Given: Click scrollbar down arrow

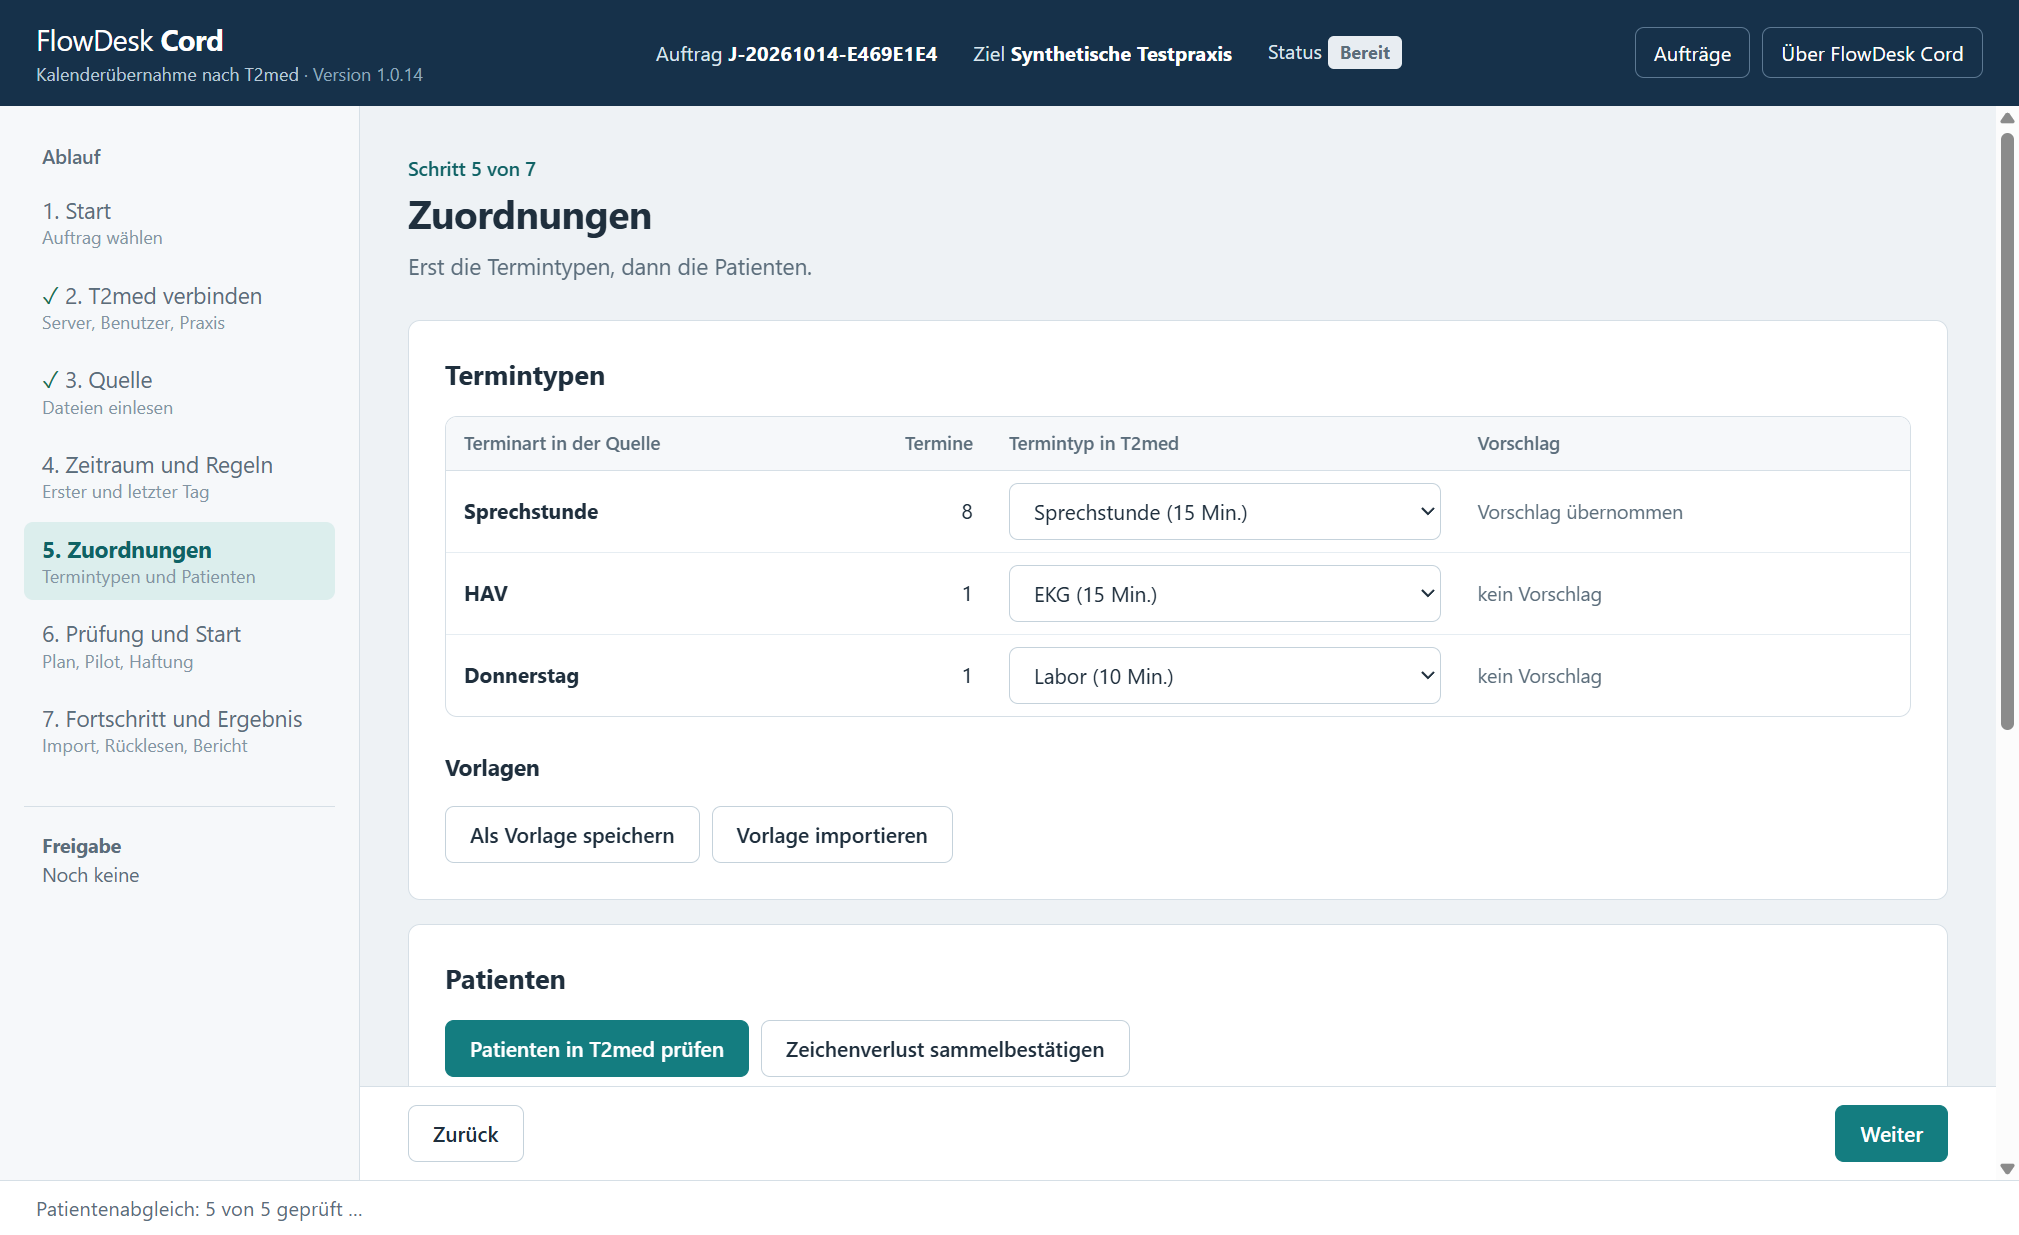Looking at the screenshot, I should (x=2007, y=1169).
